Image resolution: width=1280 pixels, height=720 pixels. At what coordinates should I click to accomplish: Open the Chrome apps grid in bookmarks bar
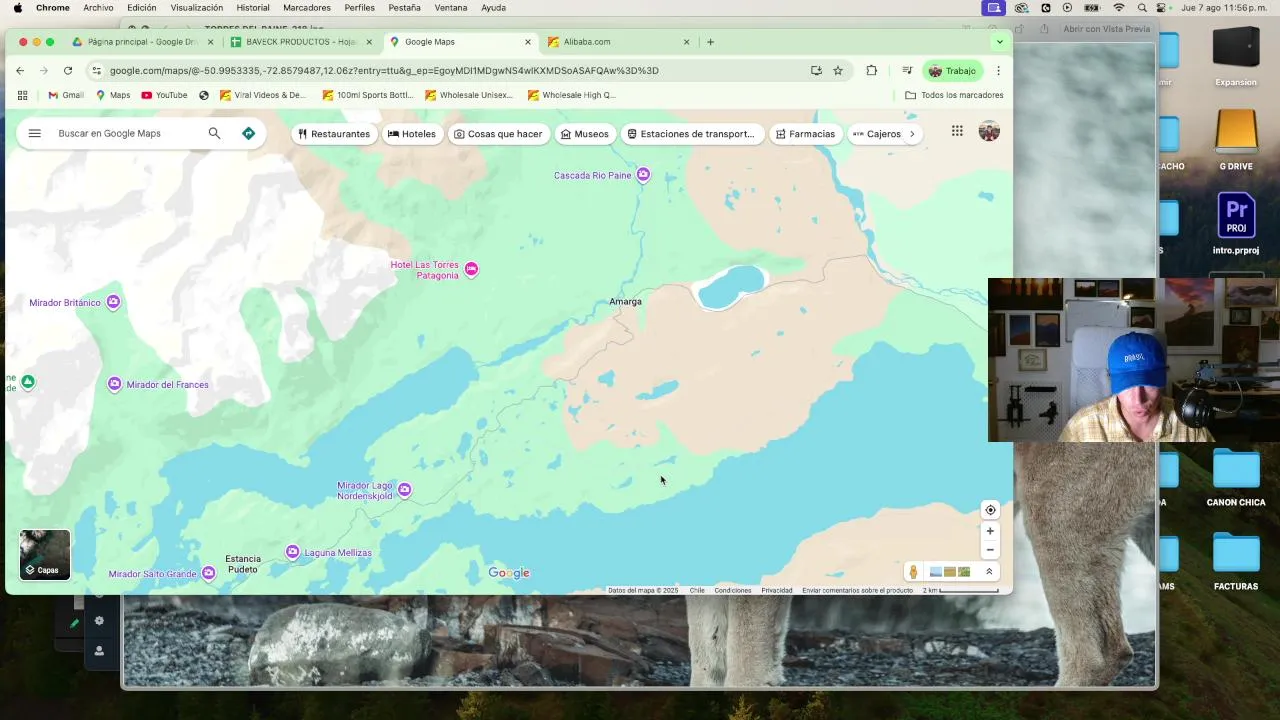pos(22,95)
